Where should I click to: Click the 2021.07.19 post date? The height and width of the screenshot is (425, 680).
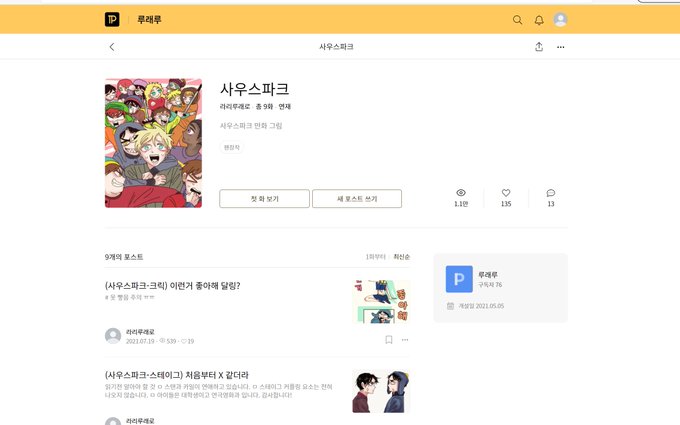[140, 341]
